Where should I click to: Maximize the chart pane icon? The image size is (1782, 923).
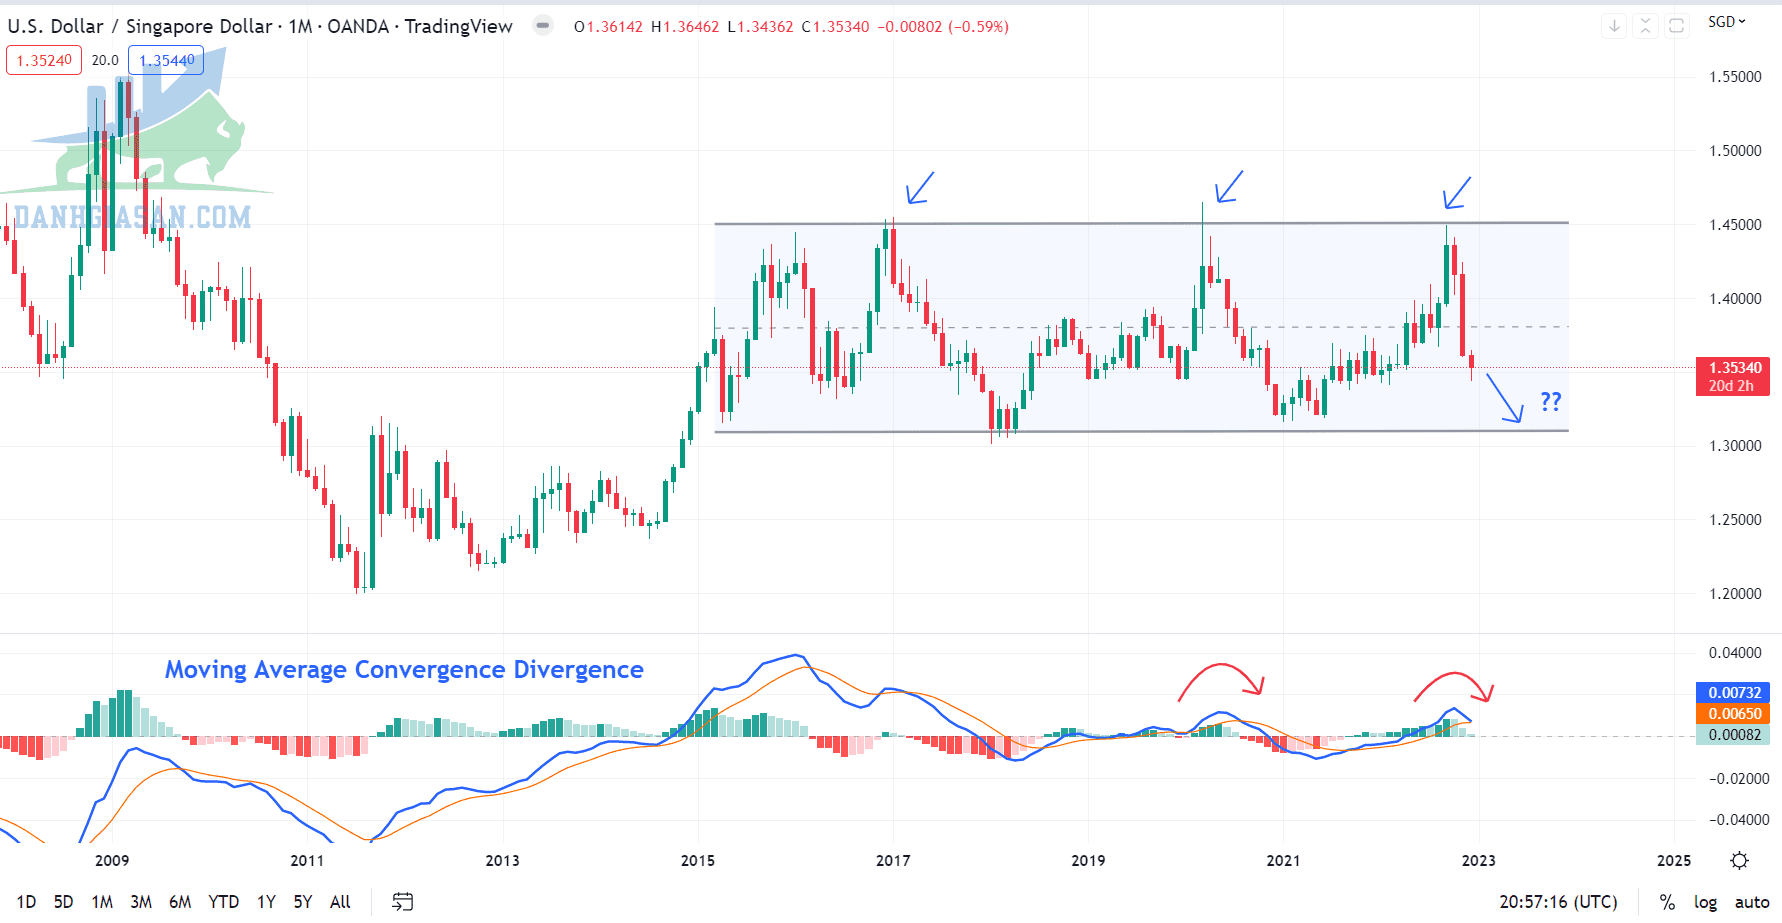tap(1677, 26)
